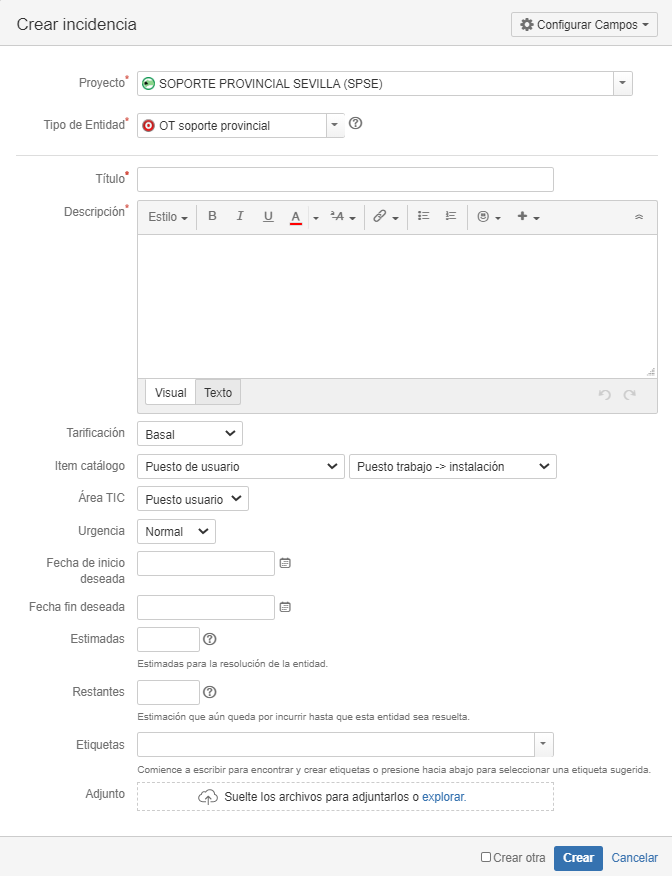Toggle underline formatting in editor

coord(268,216)
